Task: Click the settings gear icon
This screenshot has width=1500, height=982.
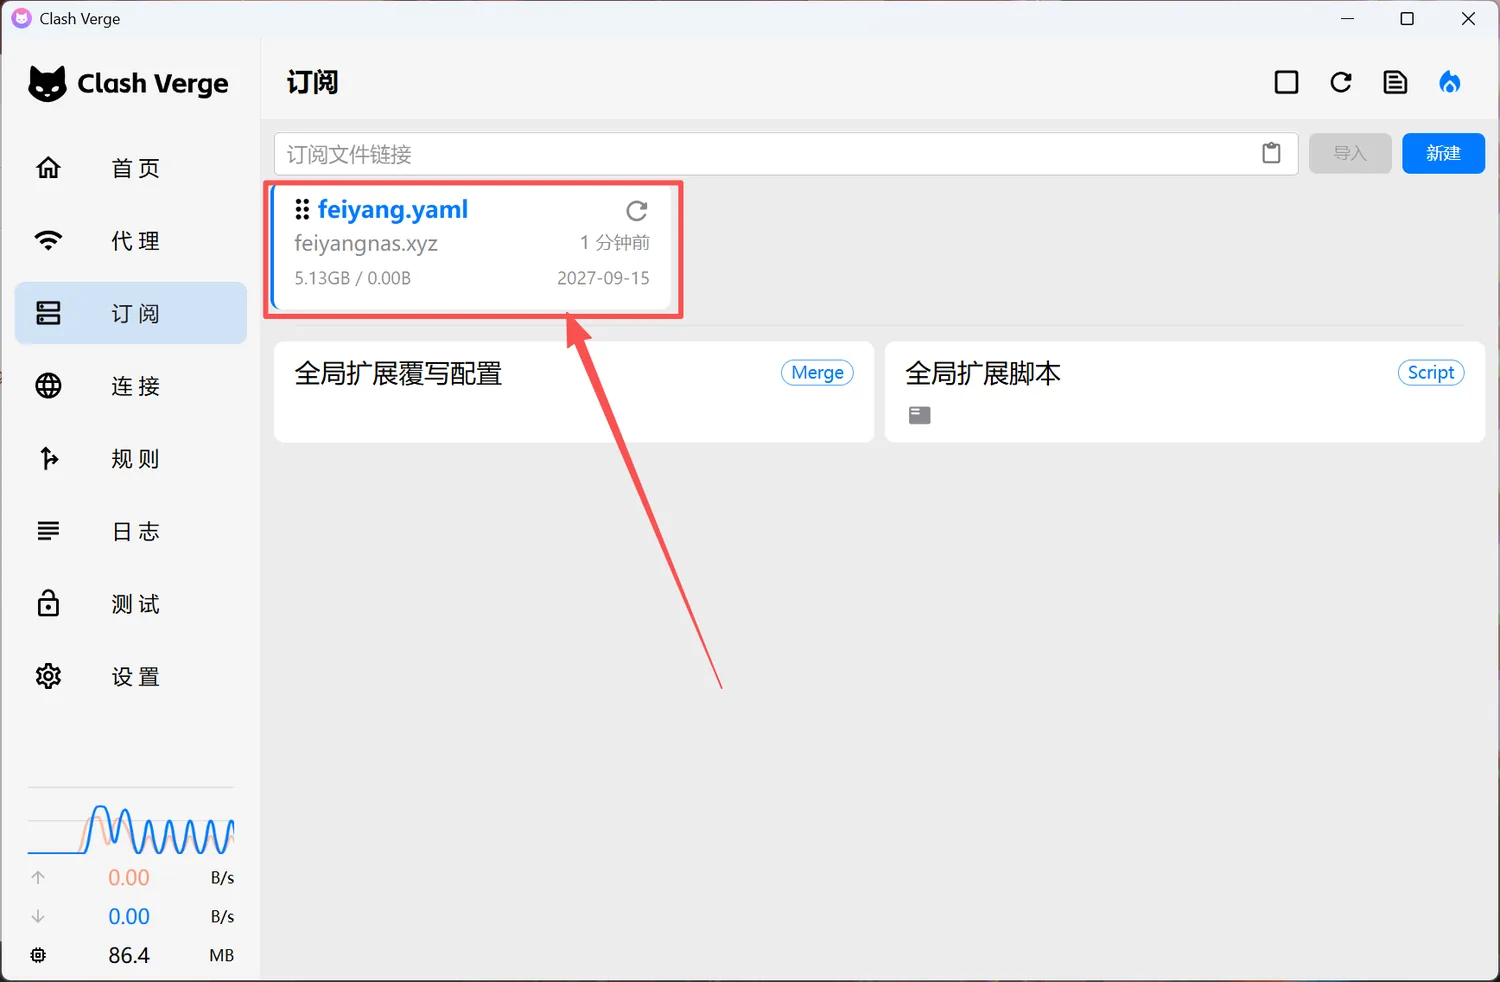Action: pos(48,677)
